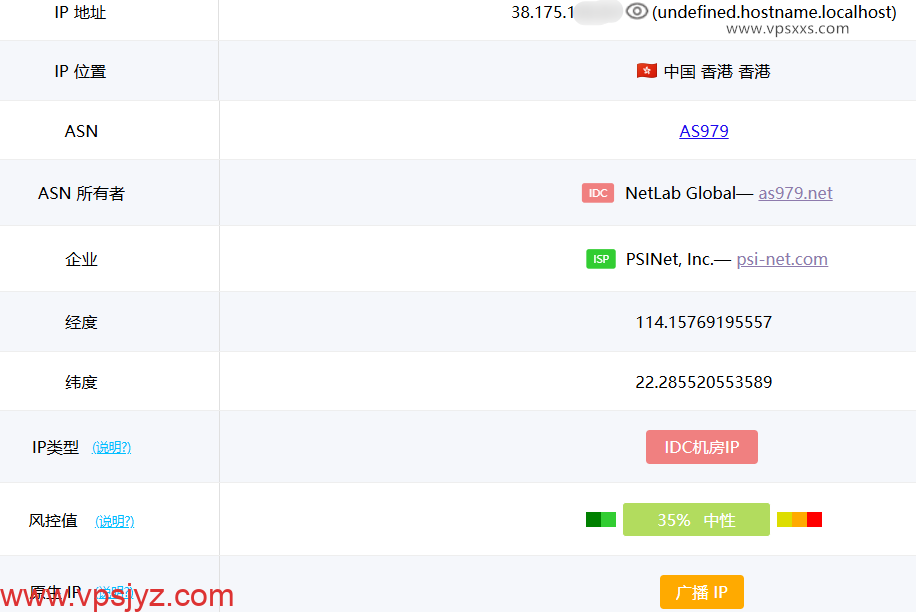The width and height of the screenshot is (916, 612).
Task: Click the 纬度 row label
Action: coord(81,382)
